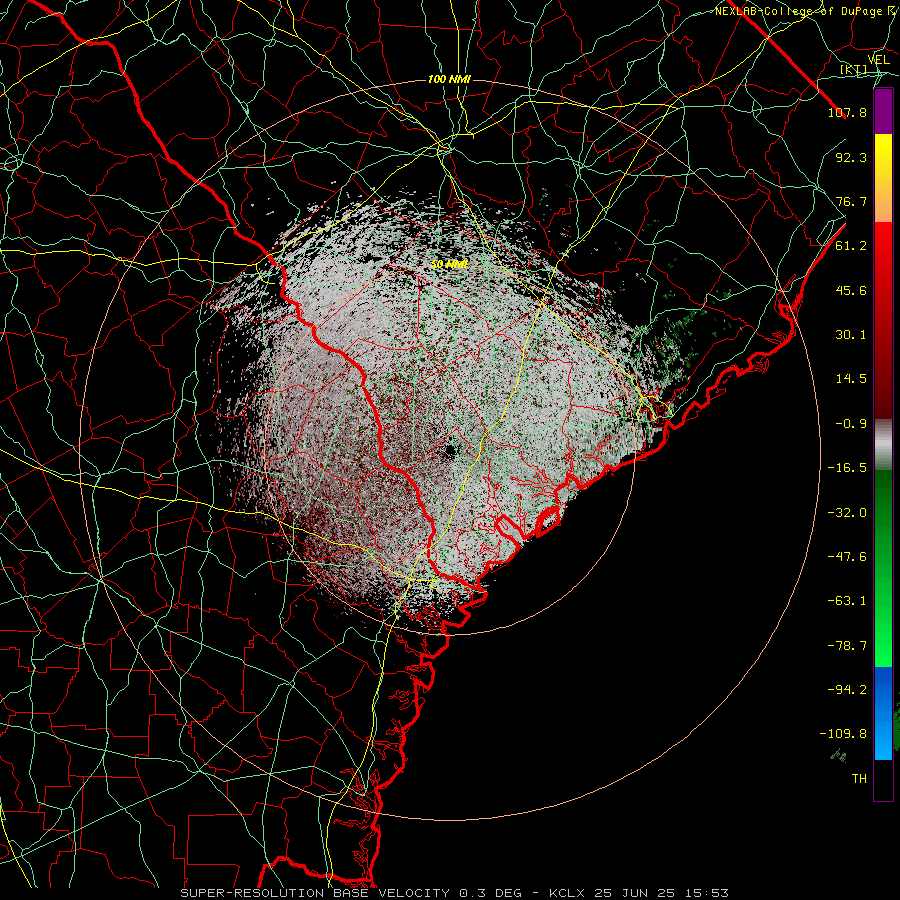Viewport: 900px width, 900px height.
Task: Click the -94.2 value on velocity scale
Action: (x=847, y=690)
